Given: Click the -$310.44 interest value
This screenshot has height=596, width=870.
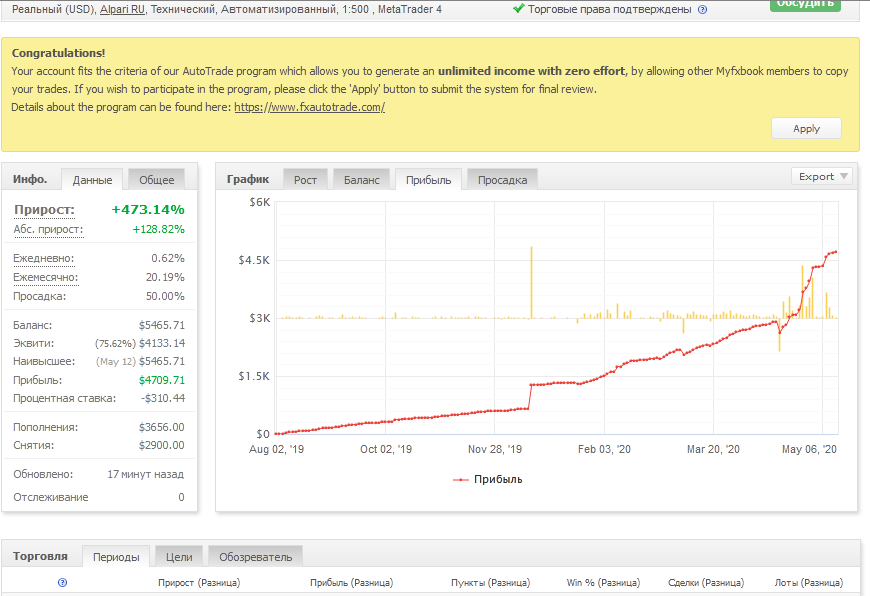Looking at the screenshot, I should (x=163, y=398).
